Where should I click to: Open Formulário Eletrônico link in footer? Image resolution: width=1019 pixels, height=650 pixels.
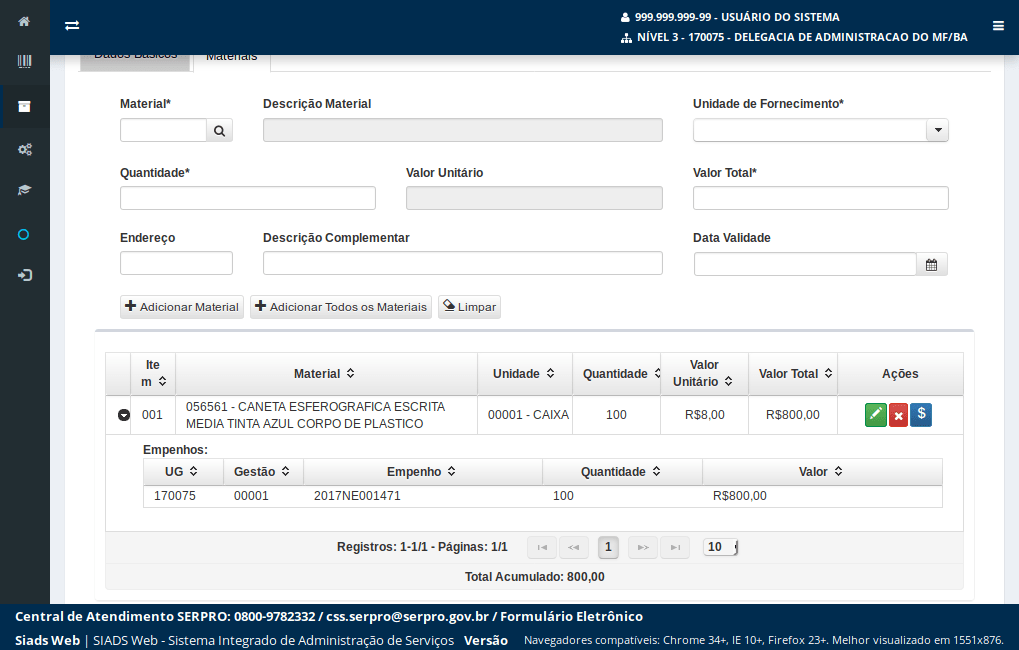[571, 616]
